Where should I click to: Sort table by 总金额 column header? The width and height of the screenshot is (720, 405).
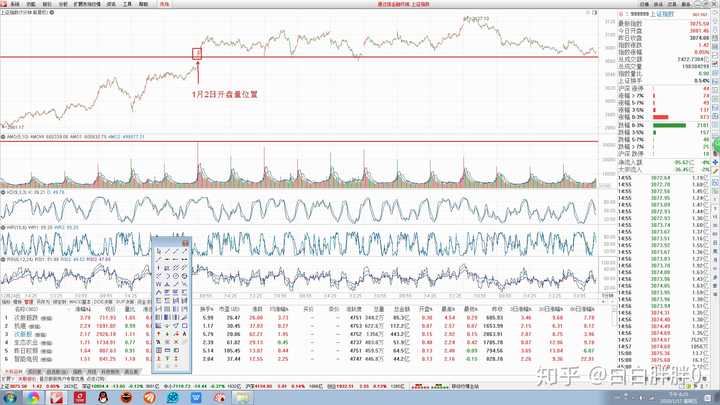(x=402, y=309)
